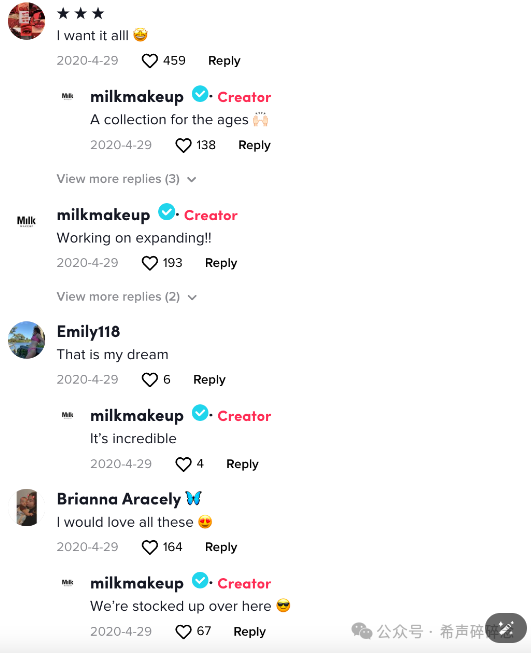
Task: Reply to the 'I want it alll' comment
Action: pyautogui.click(x=224, y=61)
